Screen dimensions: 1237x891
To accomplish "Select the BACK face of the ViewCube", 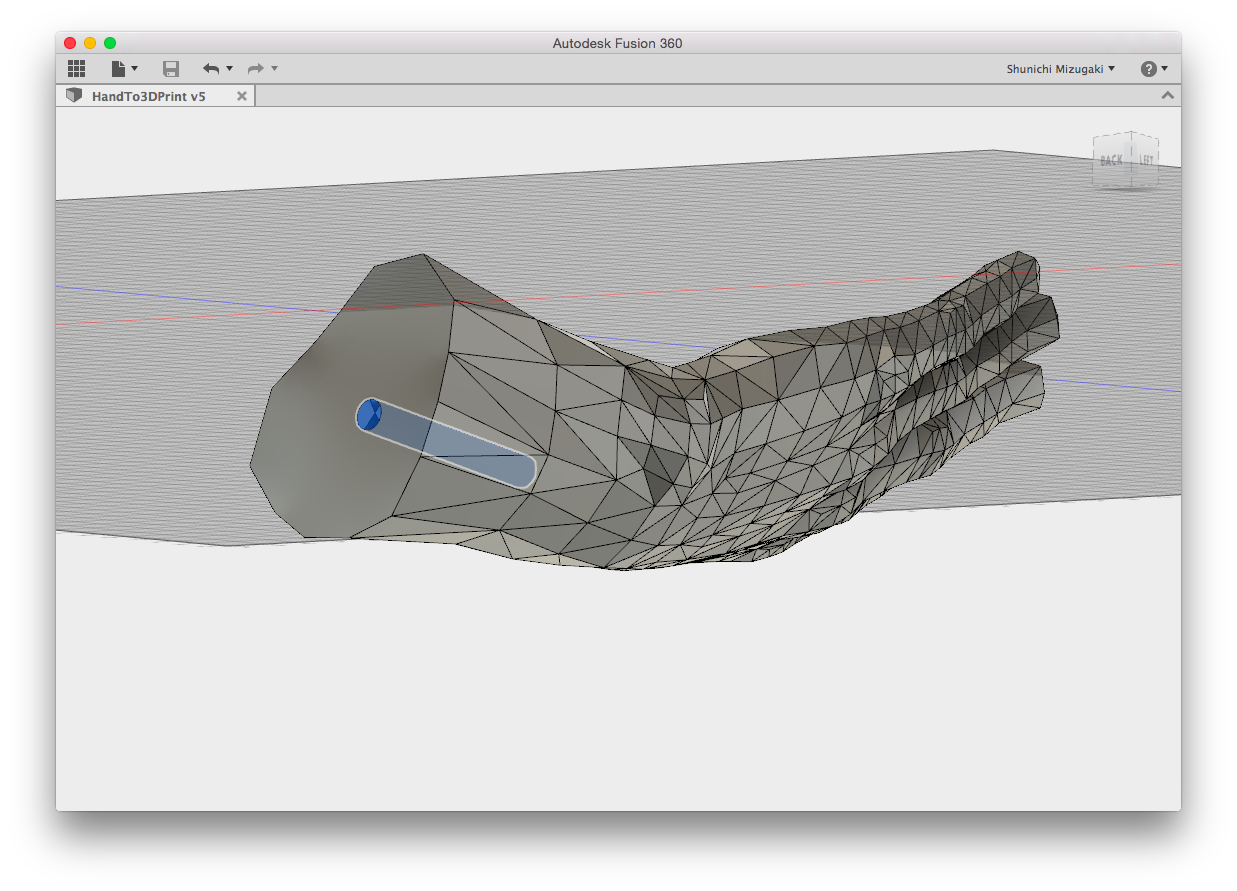I will [1111, 161].
